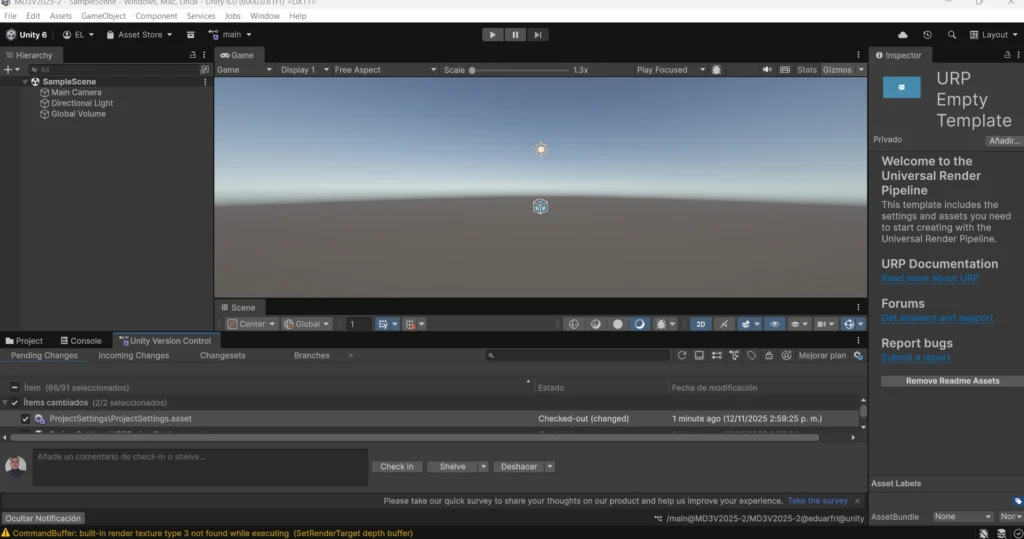Toggle Gizmos in the Game view
The height and width of the screenshot is (539, 1024).
pos(837,69)
